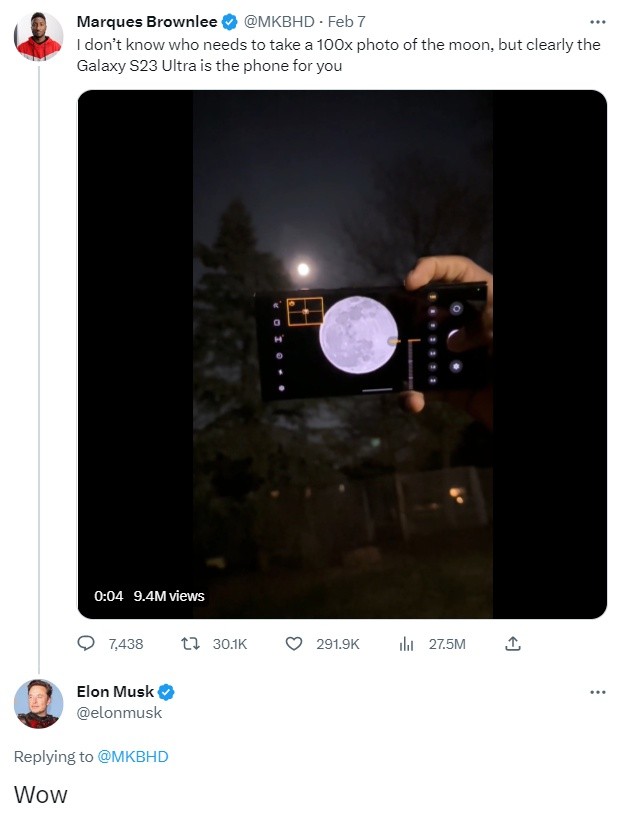Click the 291.9K likes count
The image size is (622, 819).
point(337,644)
